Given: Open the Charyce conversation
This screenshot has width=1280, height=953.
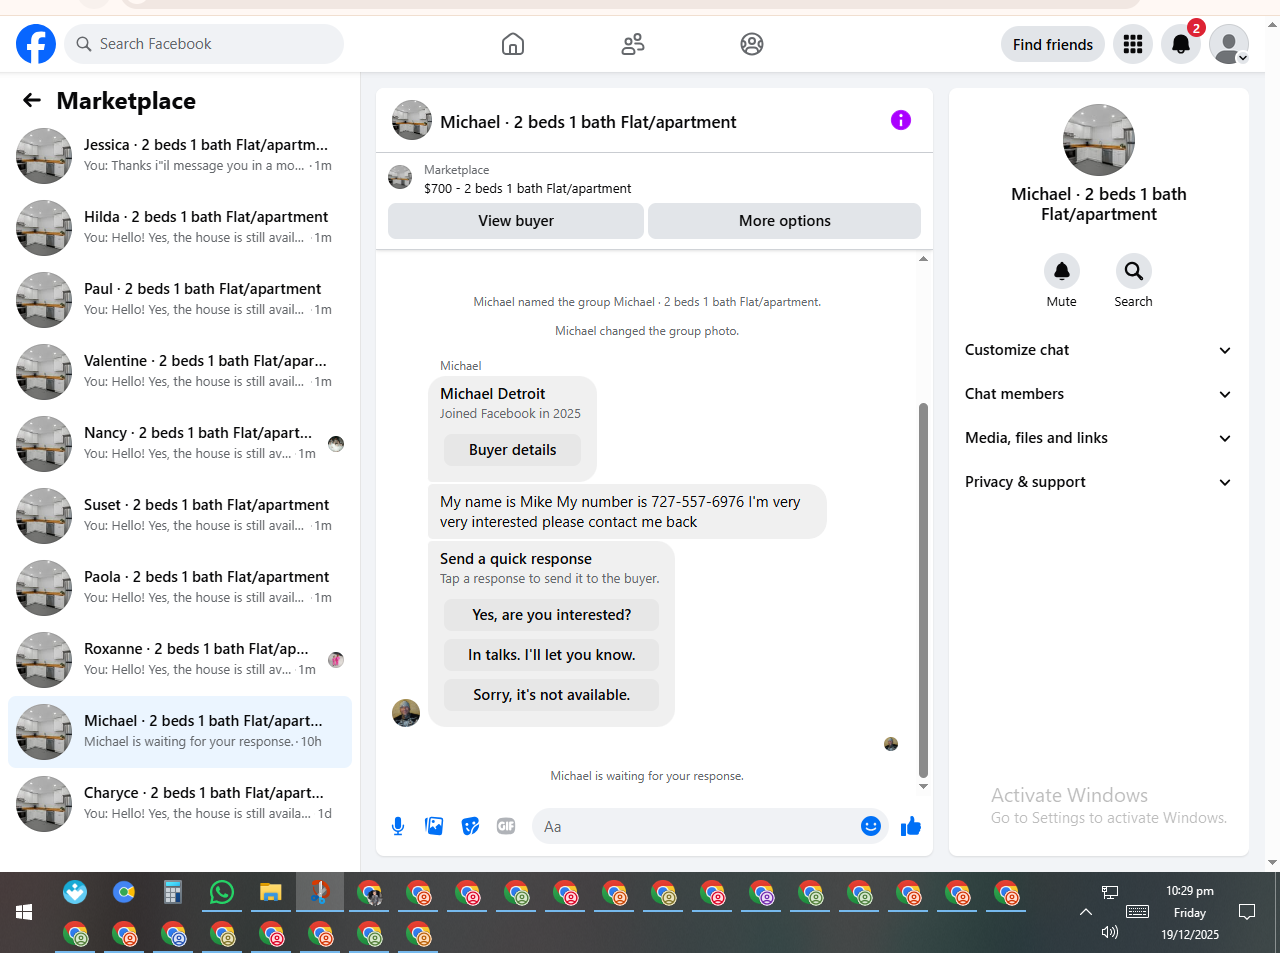Looking at the screenshot, I should point(180,804).
